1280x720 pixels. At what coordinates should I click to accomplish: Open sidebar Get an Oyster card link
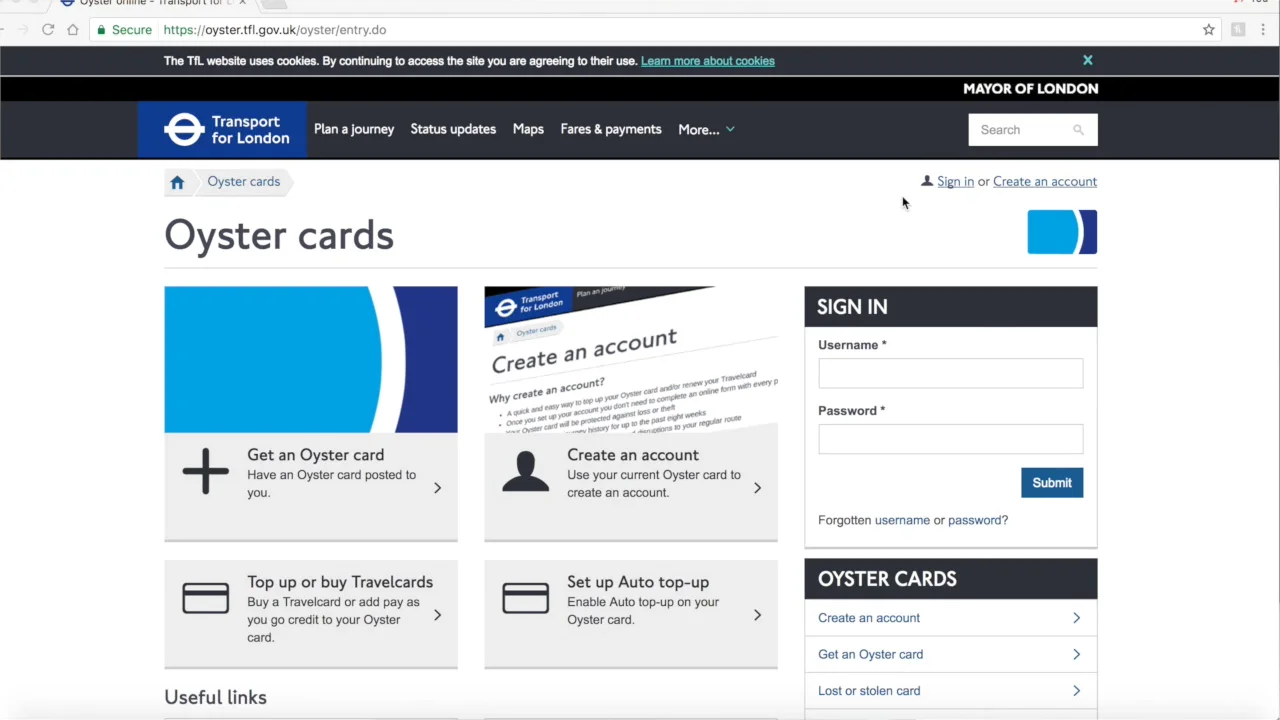point(871,655)
